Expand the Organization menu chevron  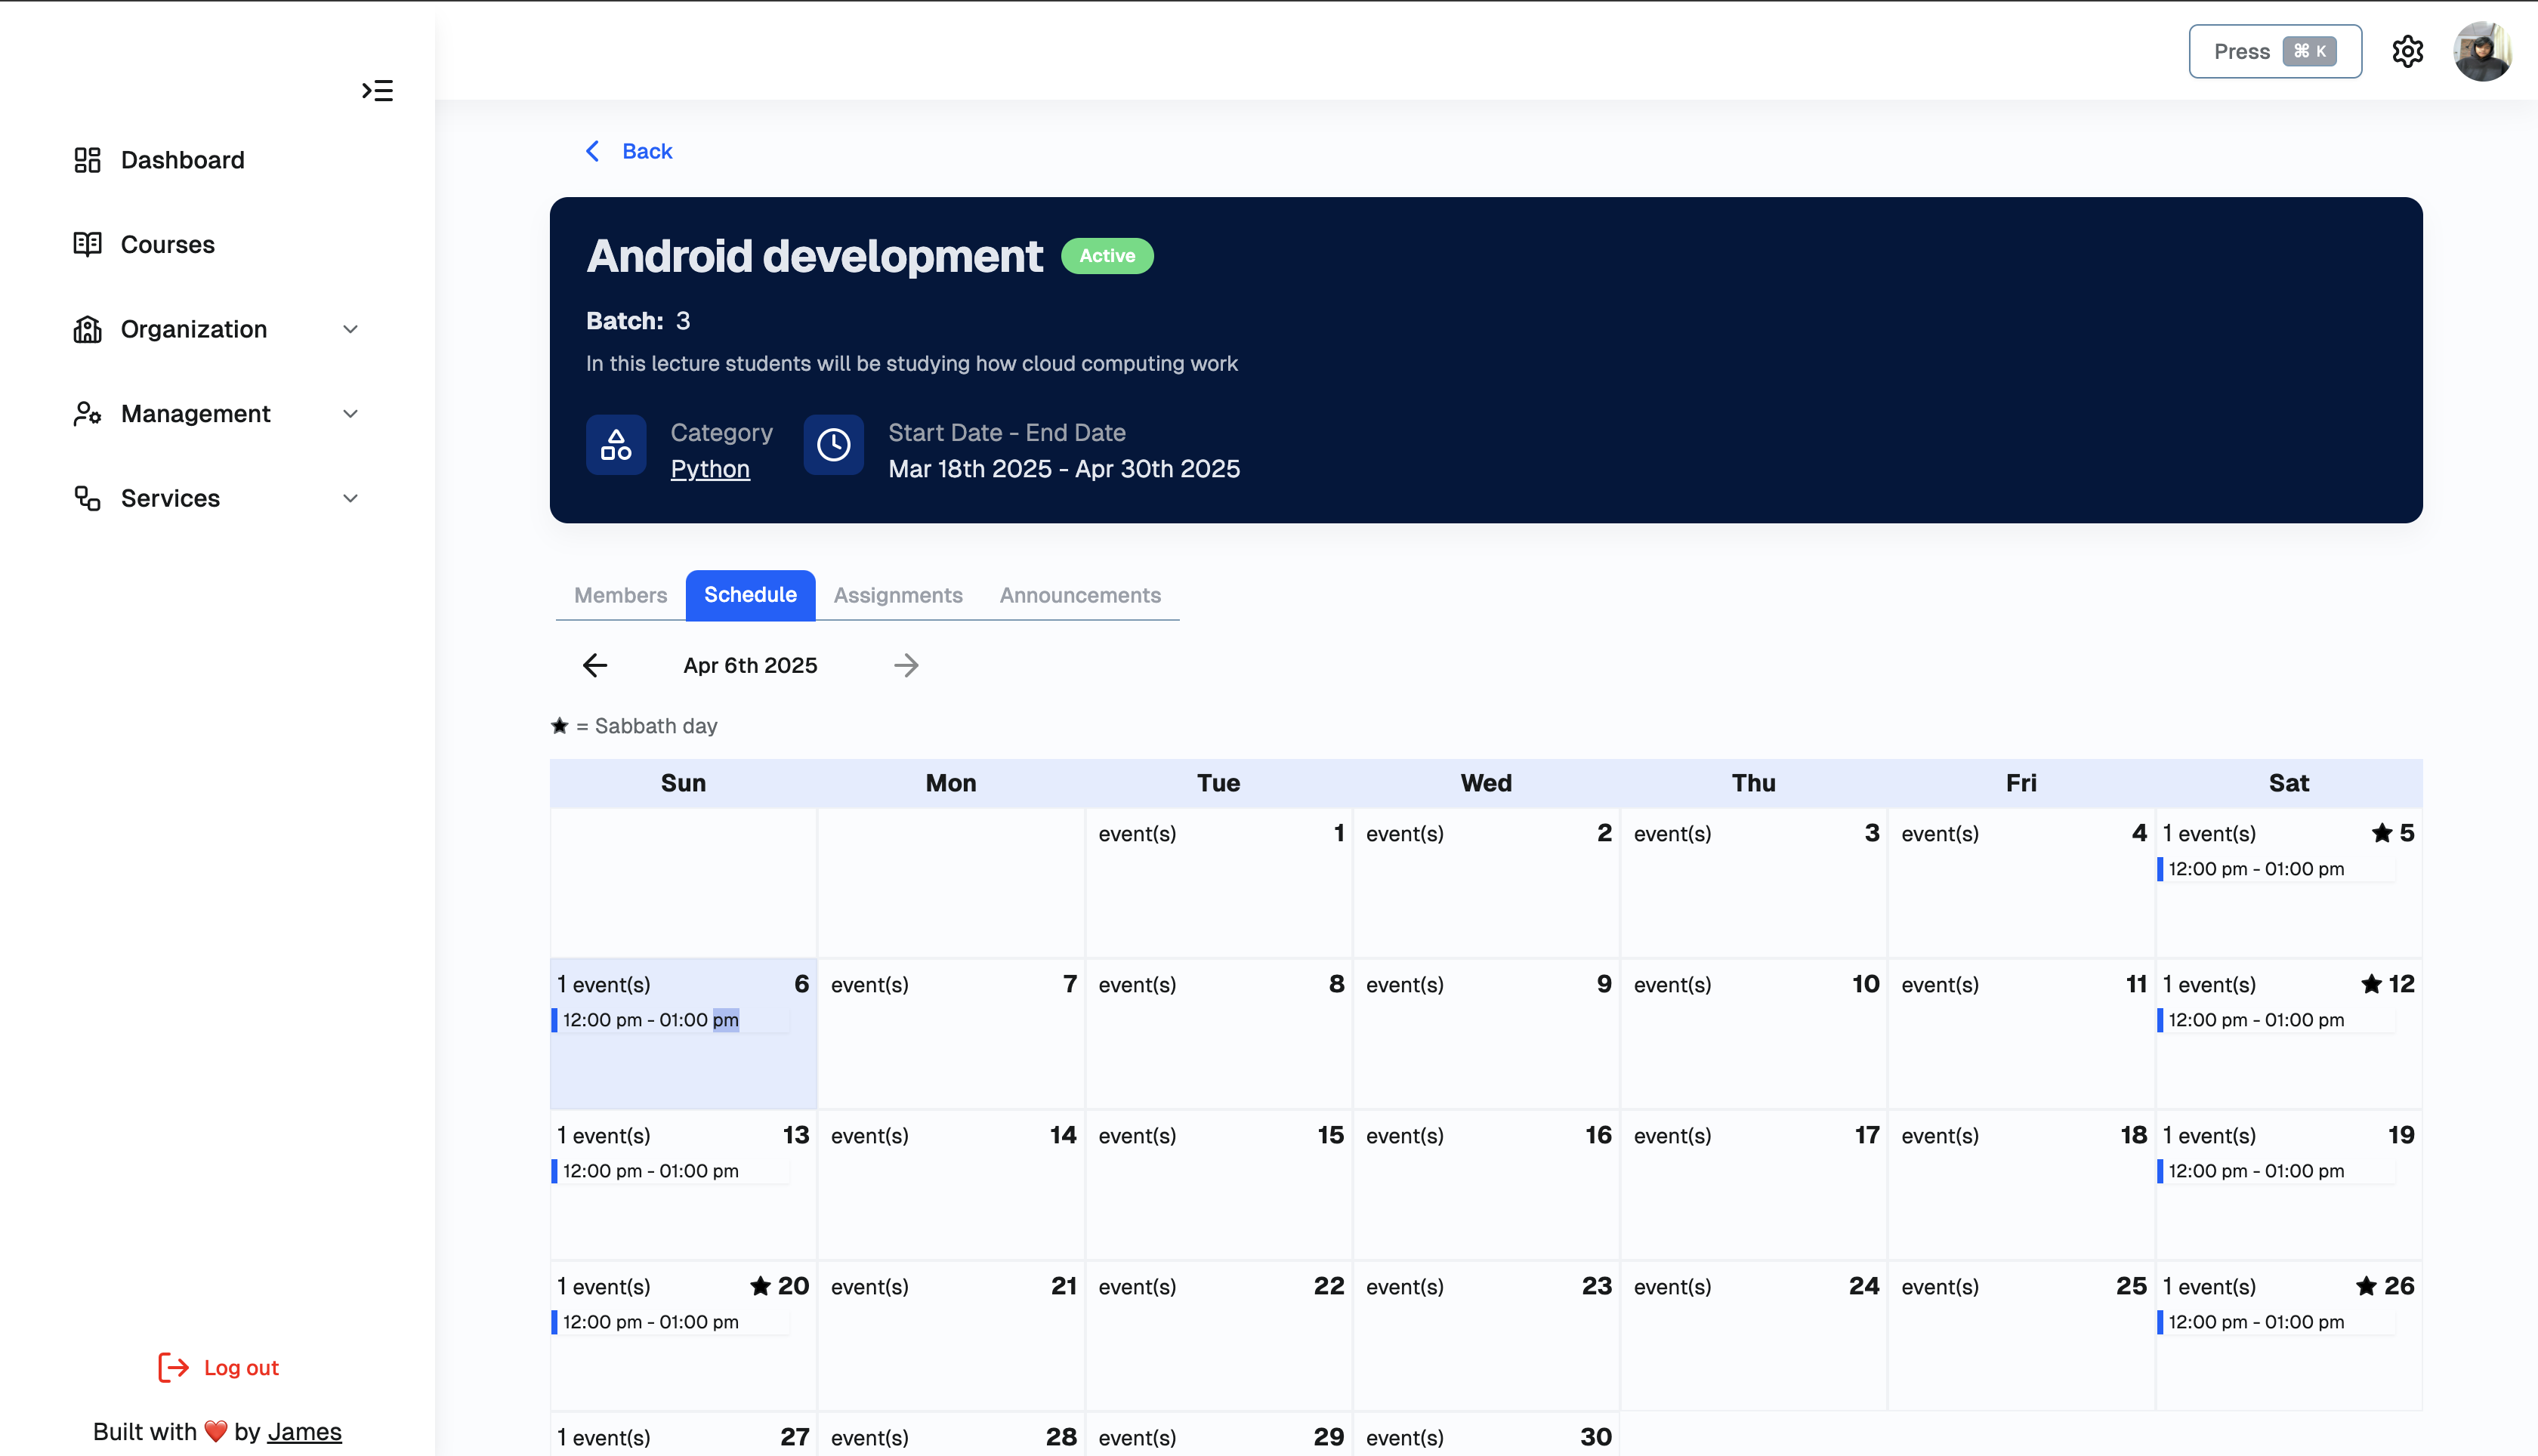pyautogui.click(x=350, y=329)
